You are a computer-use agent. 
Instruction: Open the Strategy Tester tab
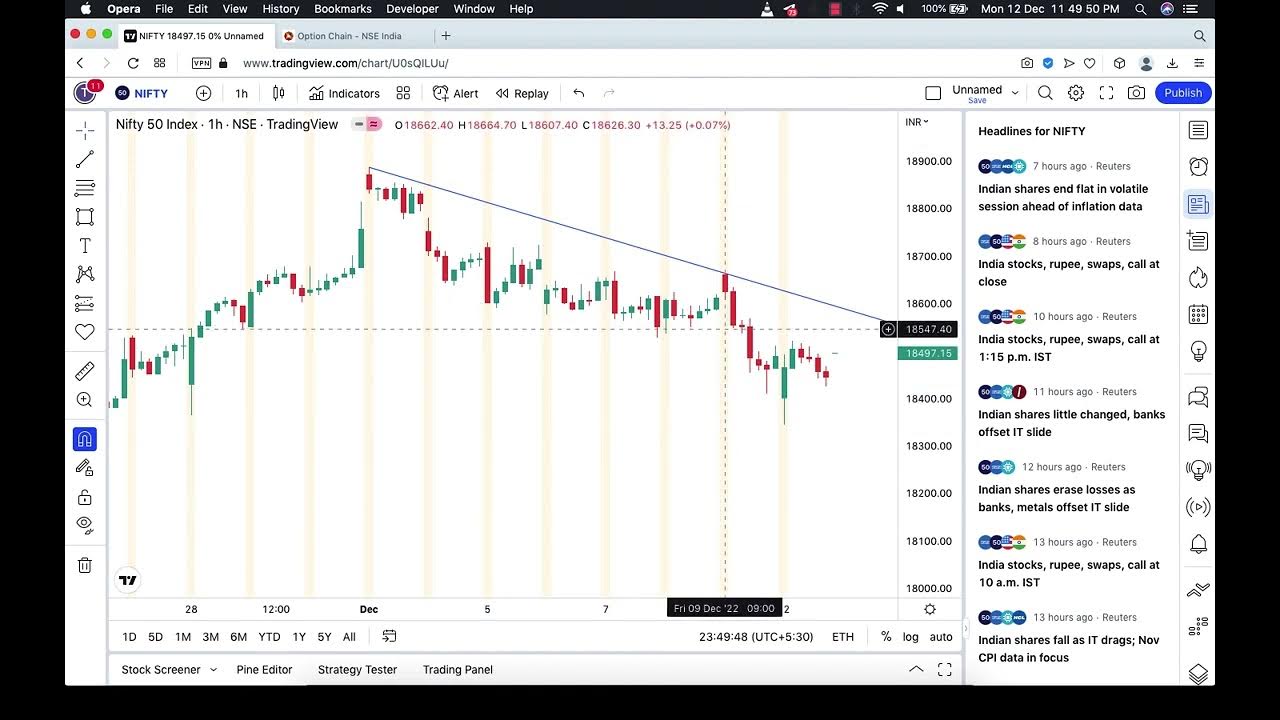(x=357, y=670)
